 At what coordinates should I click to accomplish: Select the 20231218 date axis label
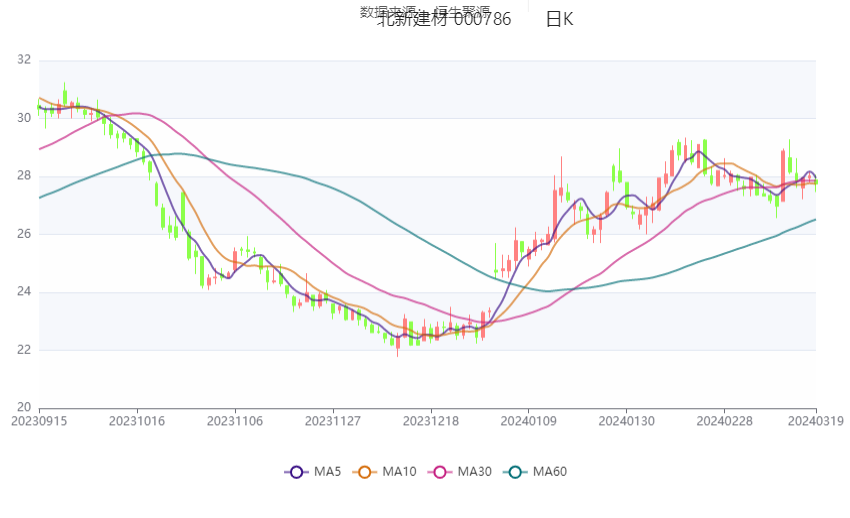click(x=431, y=421)
